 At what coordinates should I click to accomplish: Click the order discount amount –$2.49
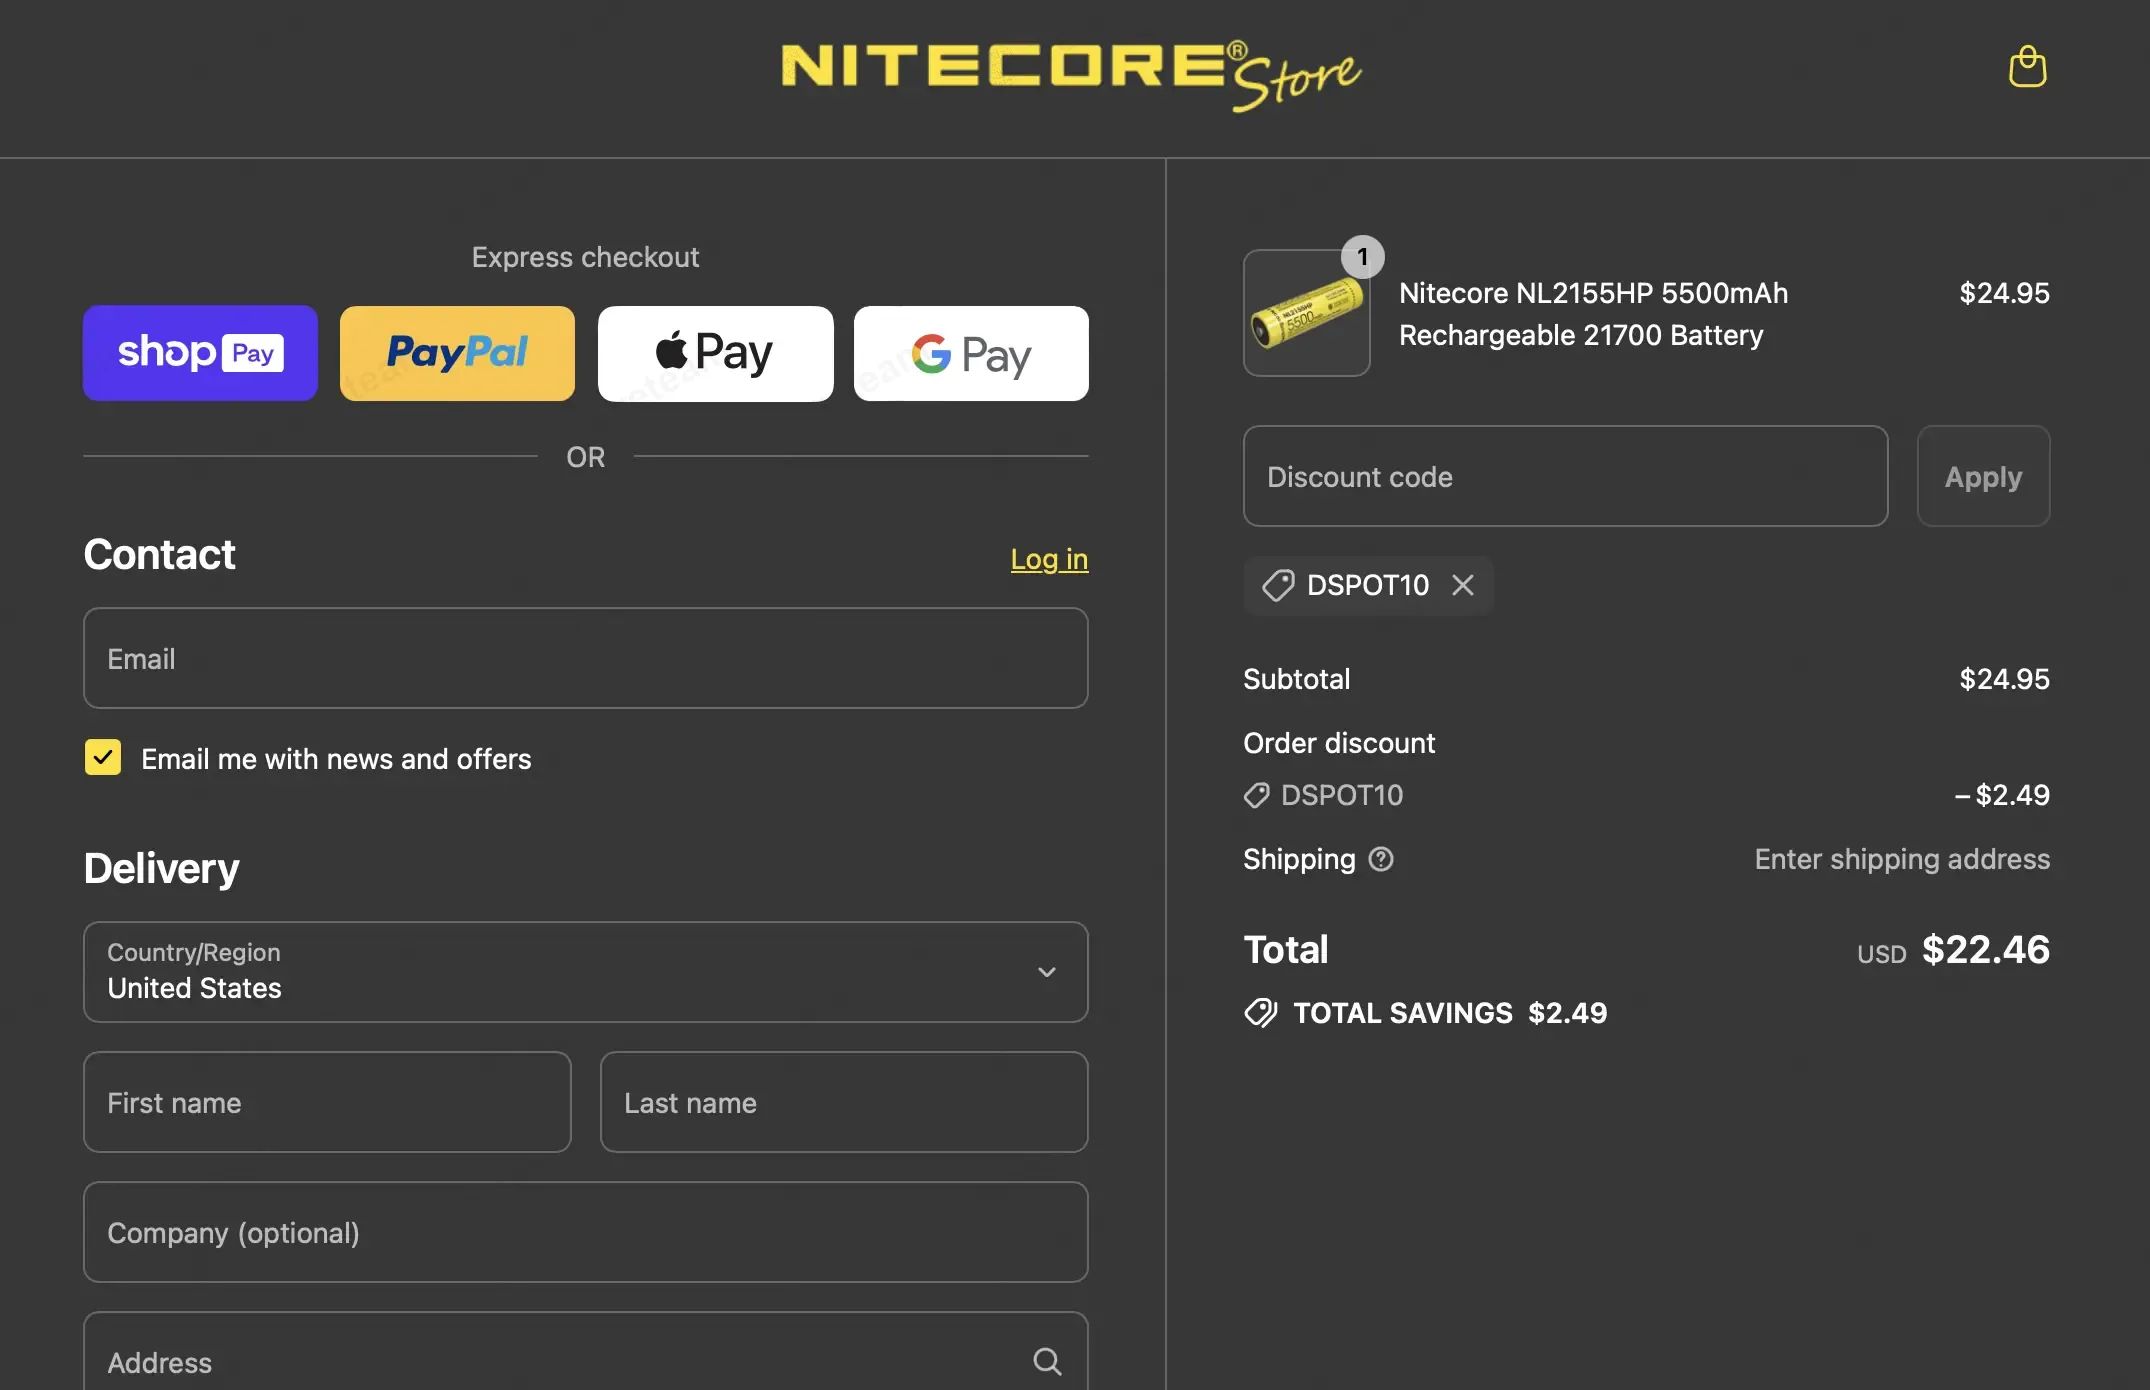click(x=2002, y=795)
